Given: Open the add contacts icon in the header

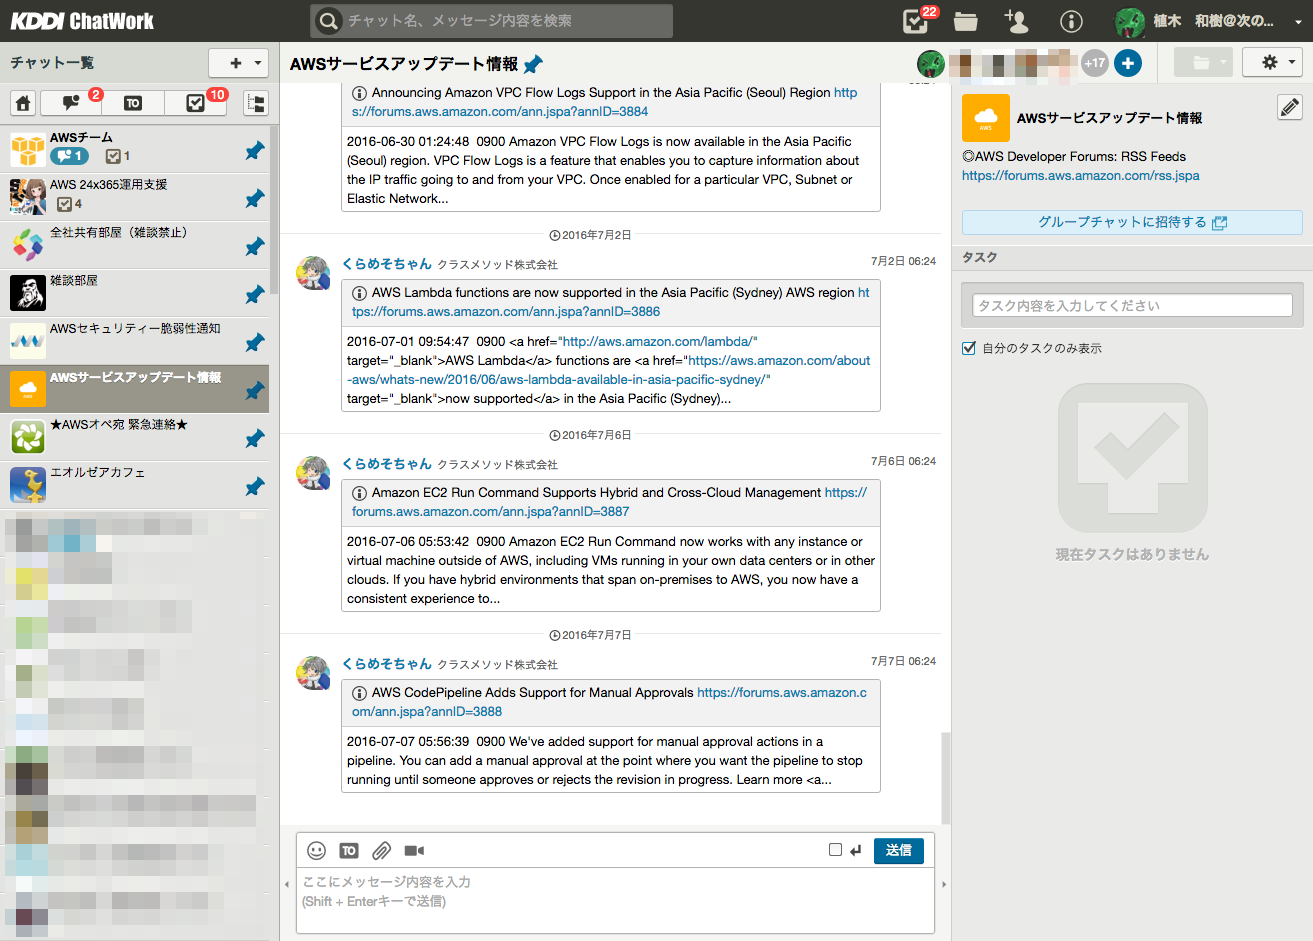Looking at the screenshot, I should point(1016,21).
